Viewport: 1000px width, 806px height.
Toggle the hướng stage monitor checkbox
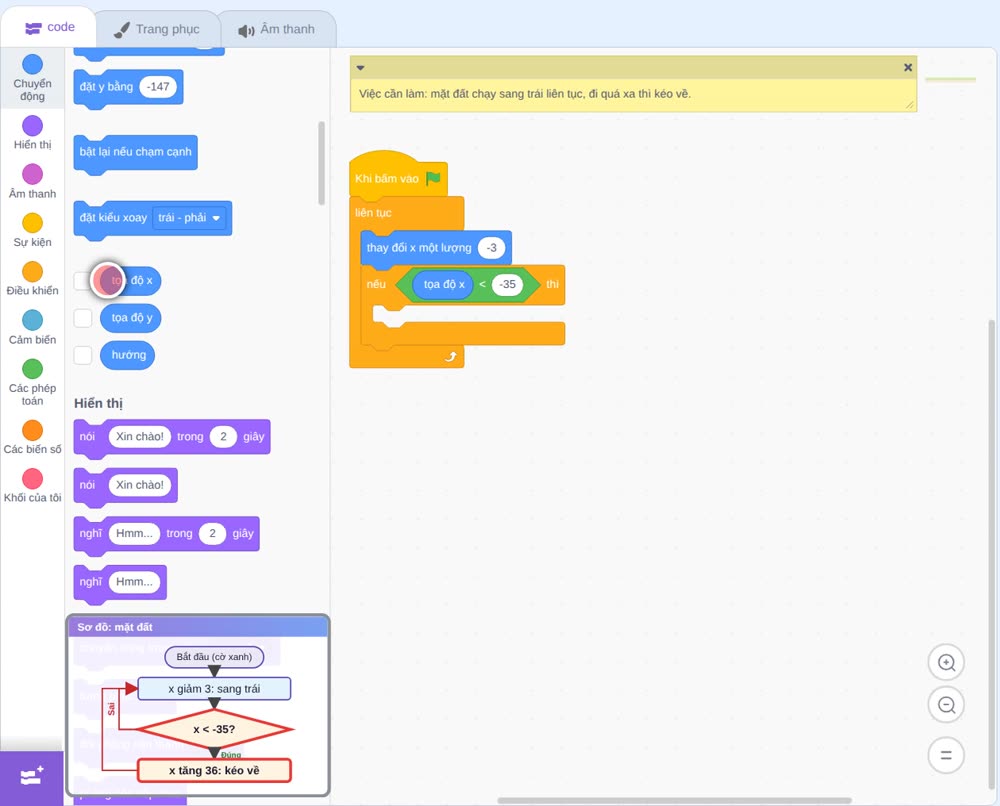click(x=83, y=355)
